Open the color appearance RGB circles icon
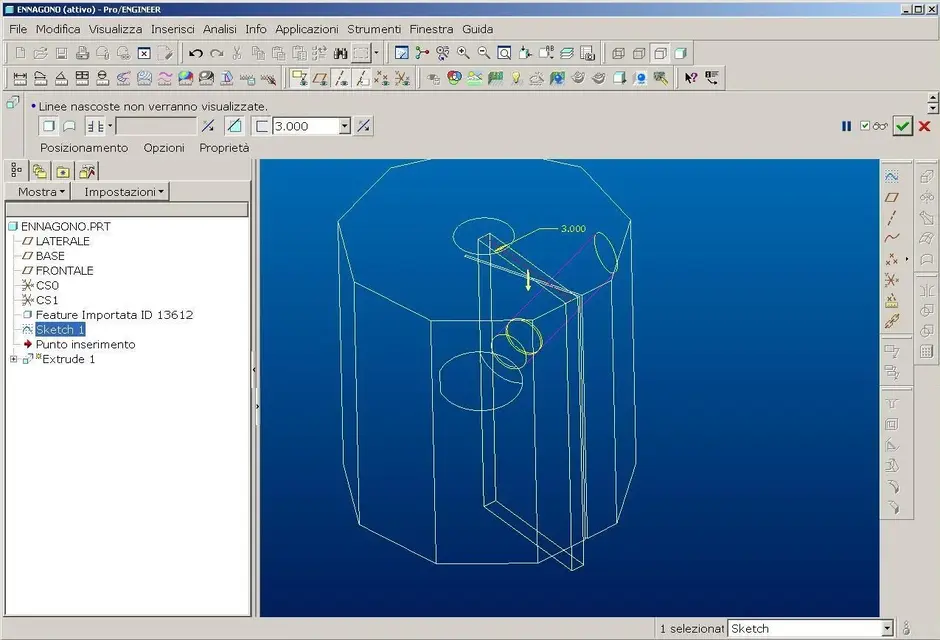The width and height of the screenshot is (940, 640). coord(454,79)
